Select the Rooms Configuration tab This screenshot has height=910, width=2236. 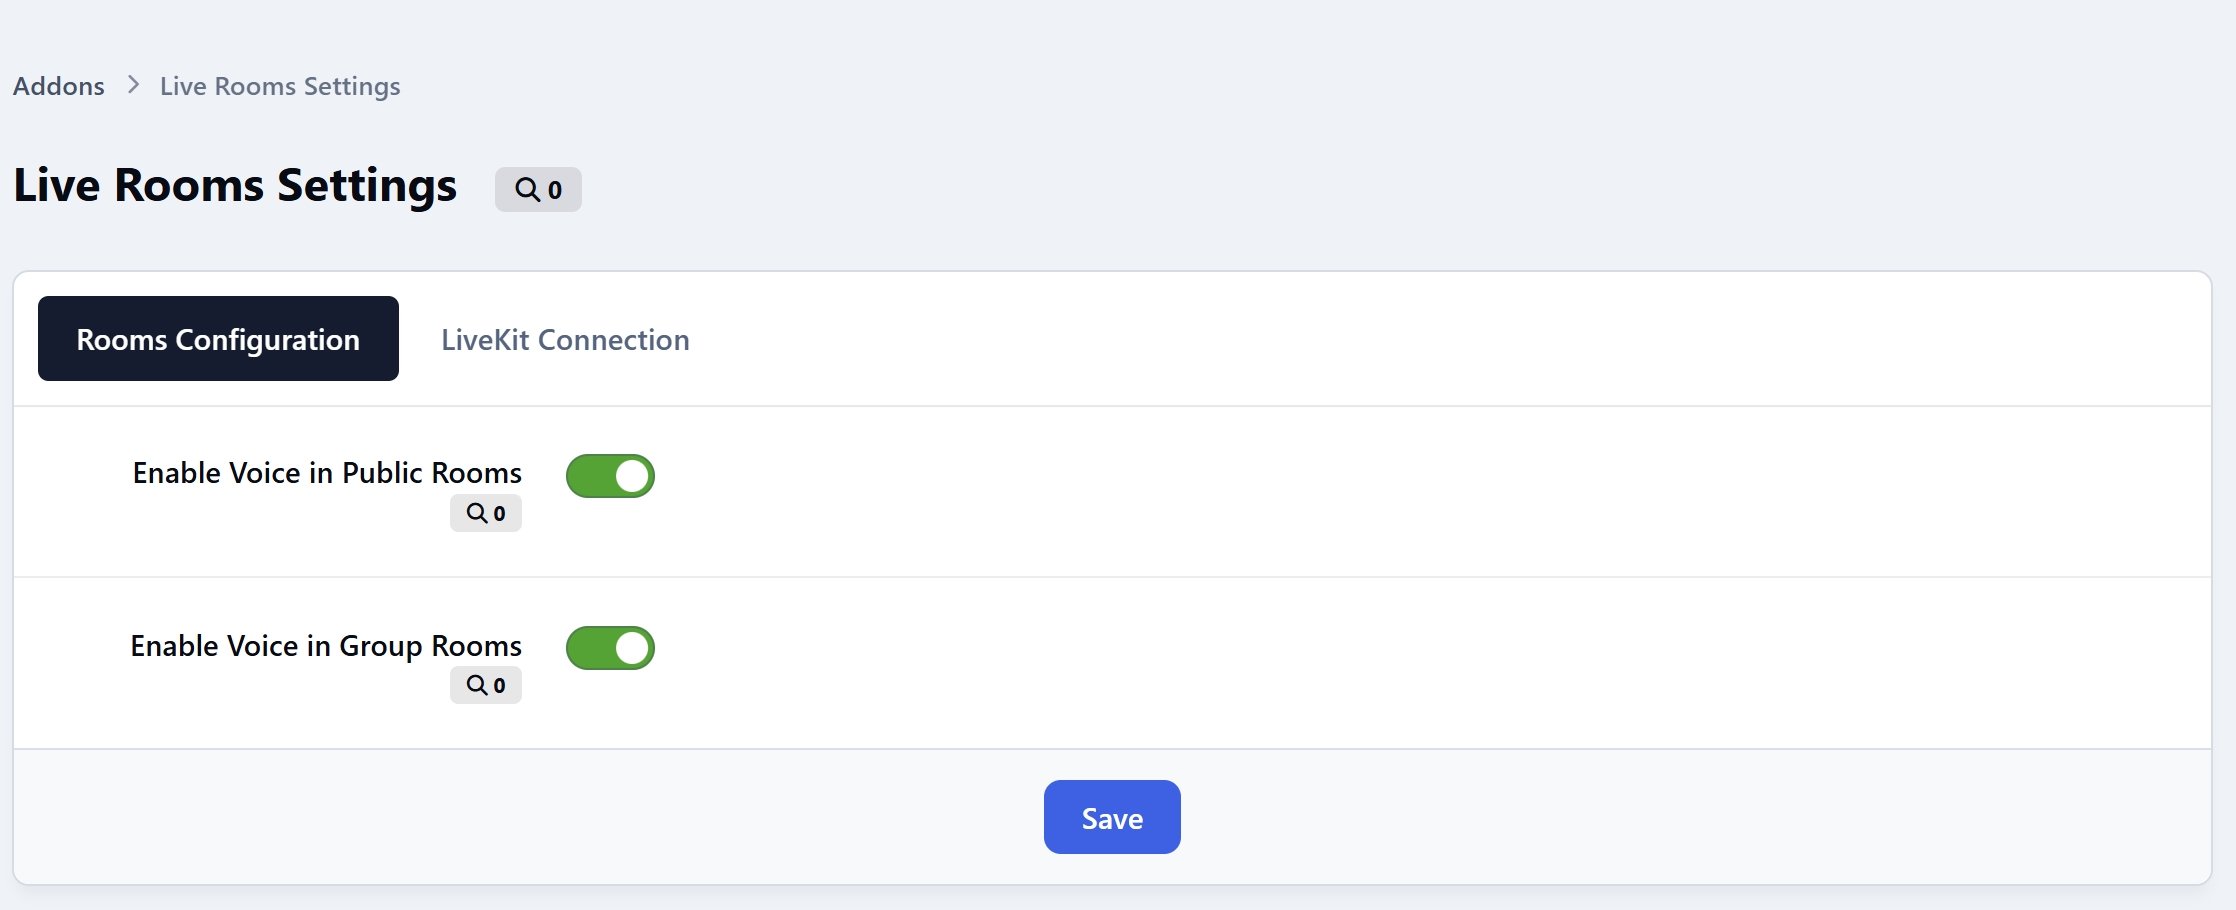[x=218, y=338]
